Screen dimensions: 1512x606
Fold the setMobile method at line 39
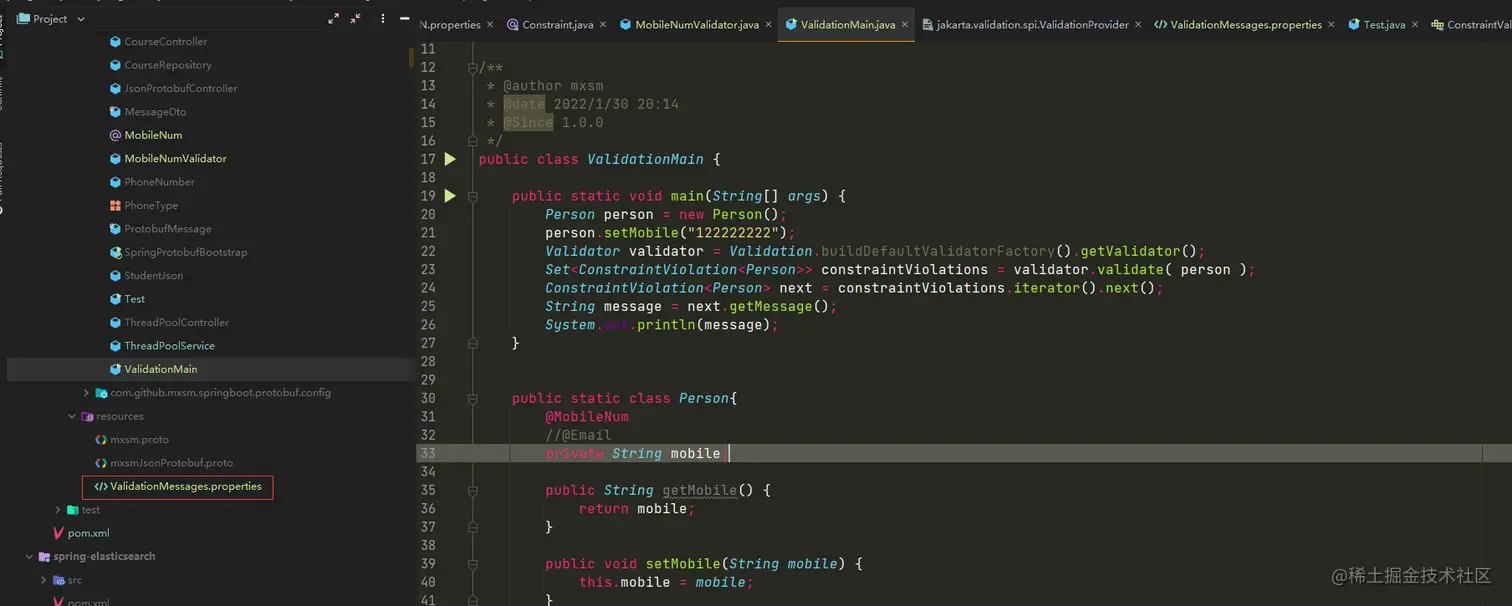tap(473, 564)
